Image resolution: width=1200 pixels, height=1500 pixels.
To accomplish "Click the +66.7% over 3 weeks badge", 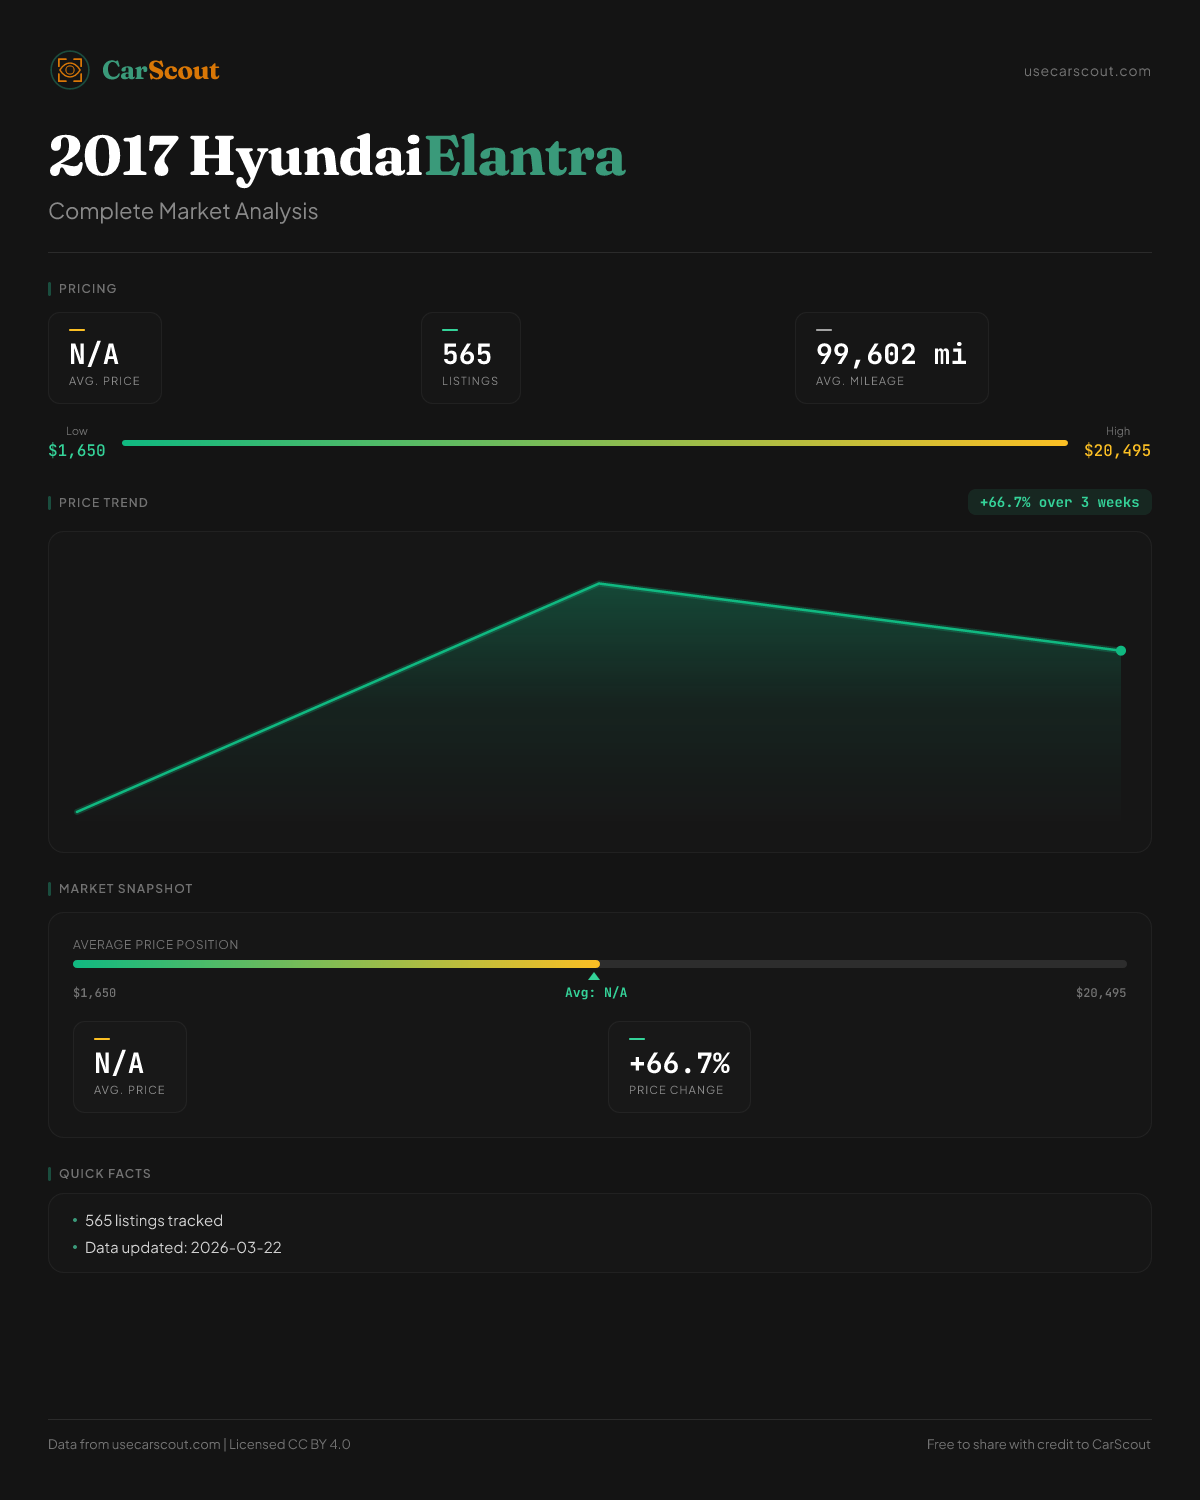I will (1059, 502).
